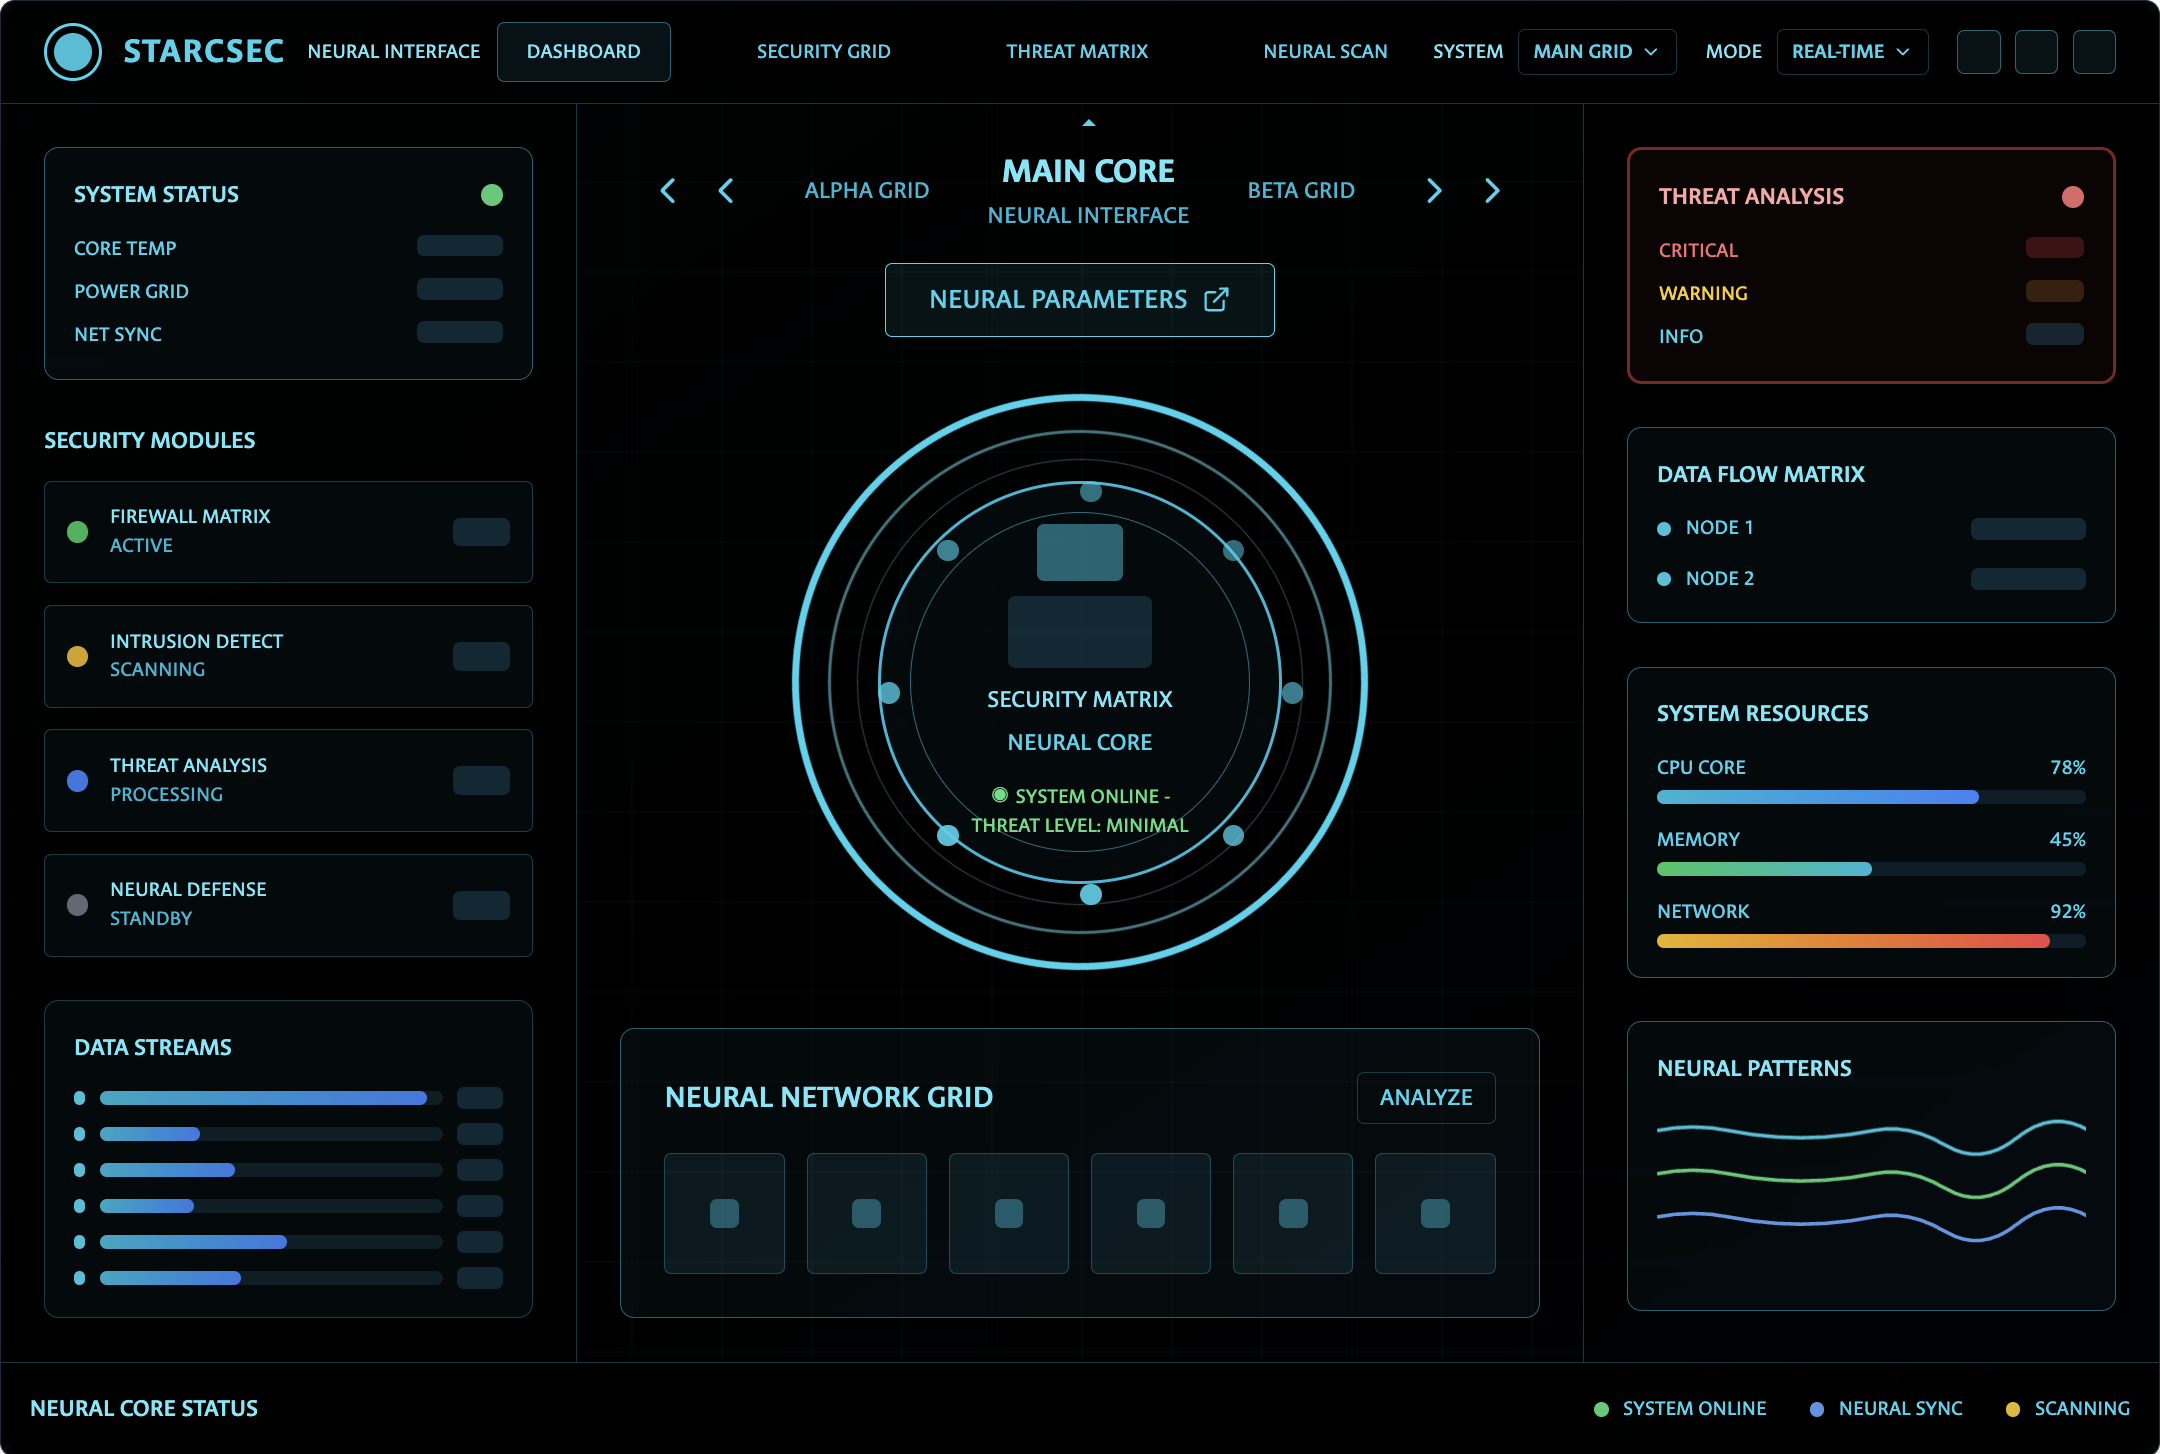Open the REAL-TIME mode dropdown
This screenshot has width=2160, height=1454.
coord(1852,52)
